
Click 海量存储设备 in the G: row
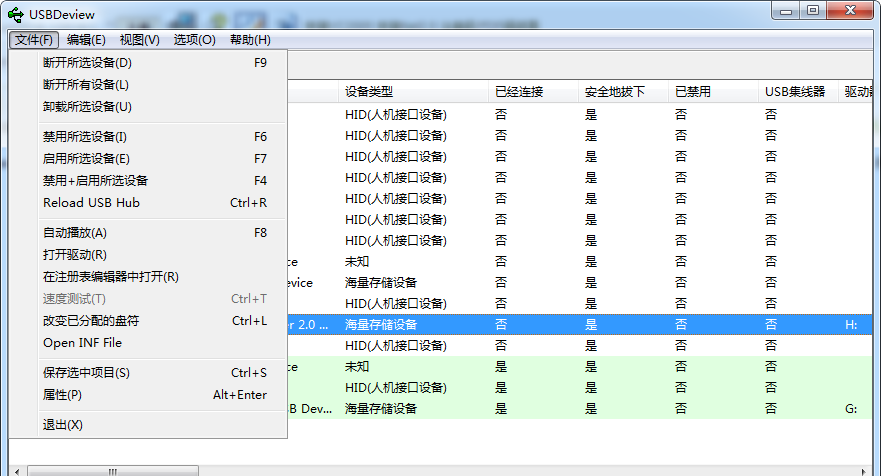point(381,409)
